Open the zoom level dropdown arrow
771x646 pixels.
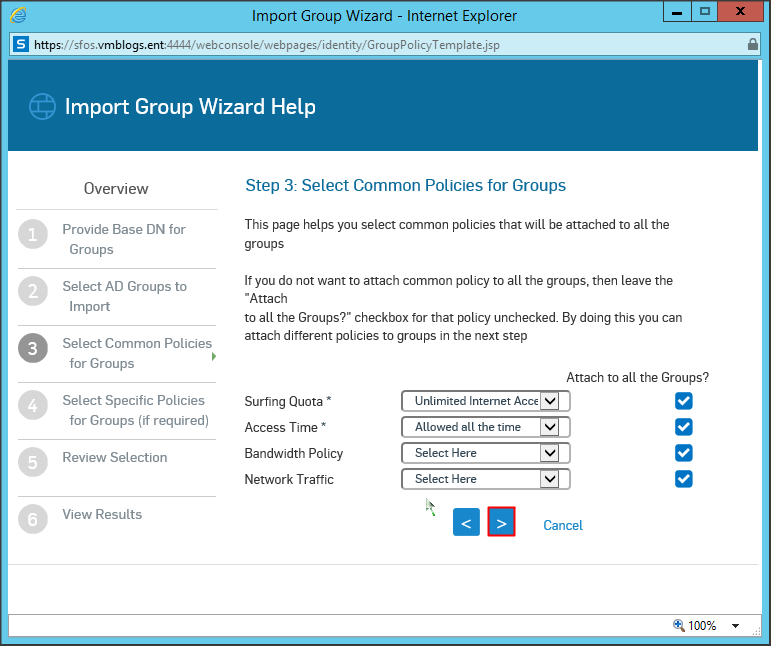click(x=735, y=626)
